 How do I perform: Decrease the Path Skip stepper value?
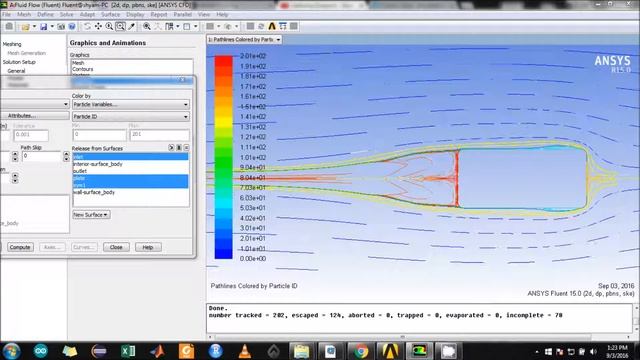[66, 159]
